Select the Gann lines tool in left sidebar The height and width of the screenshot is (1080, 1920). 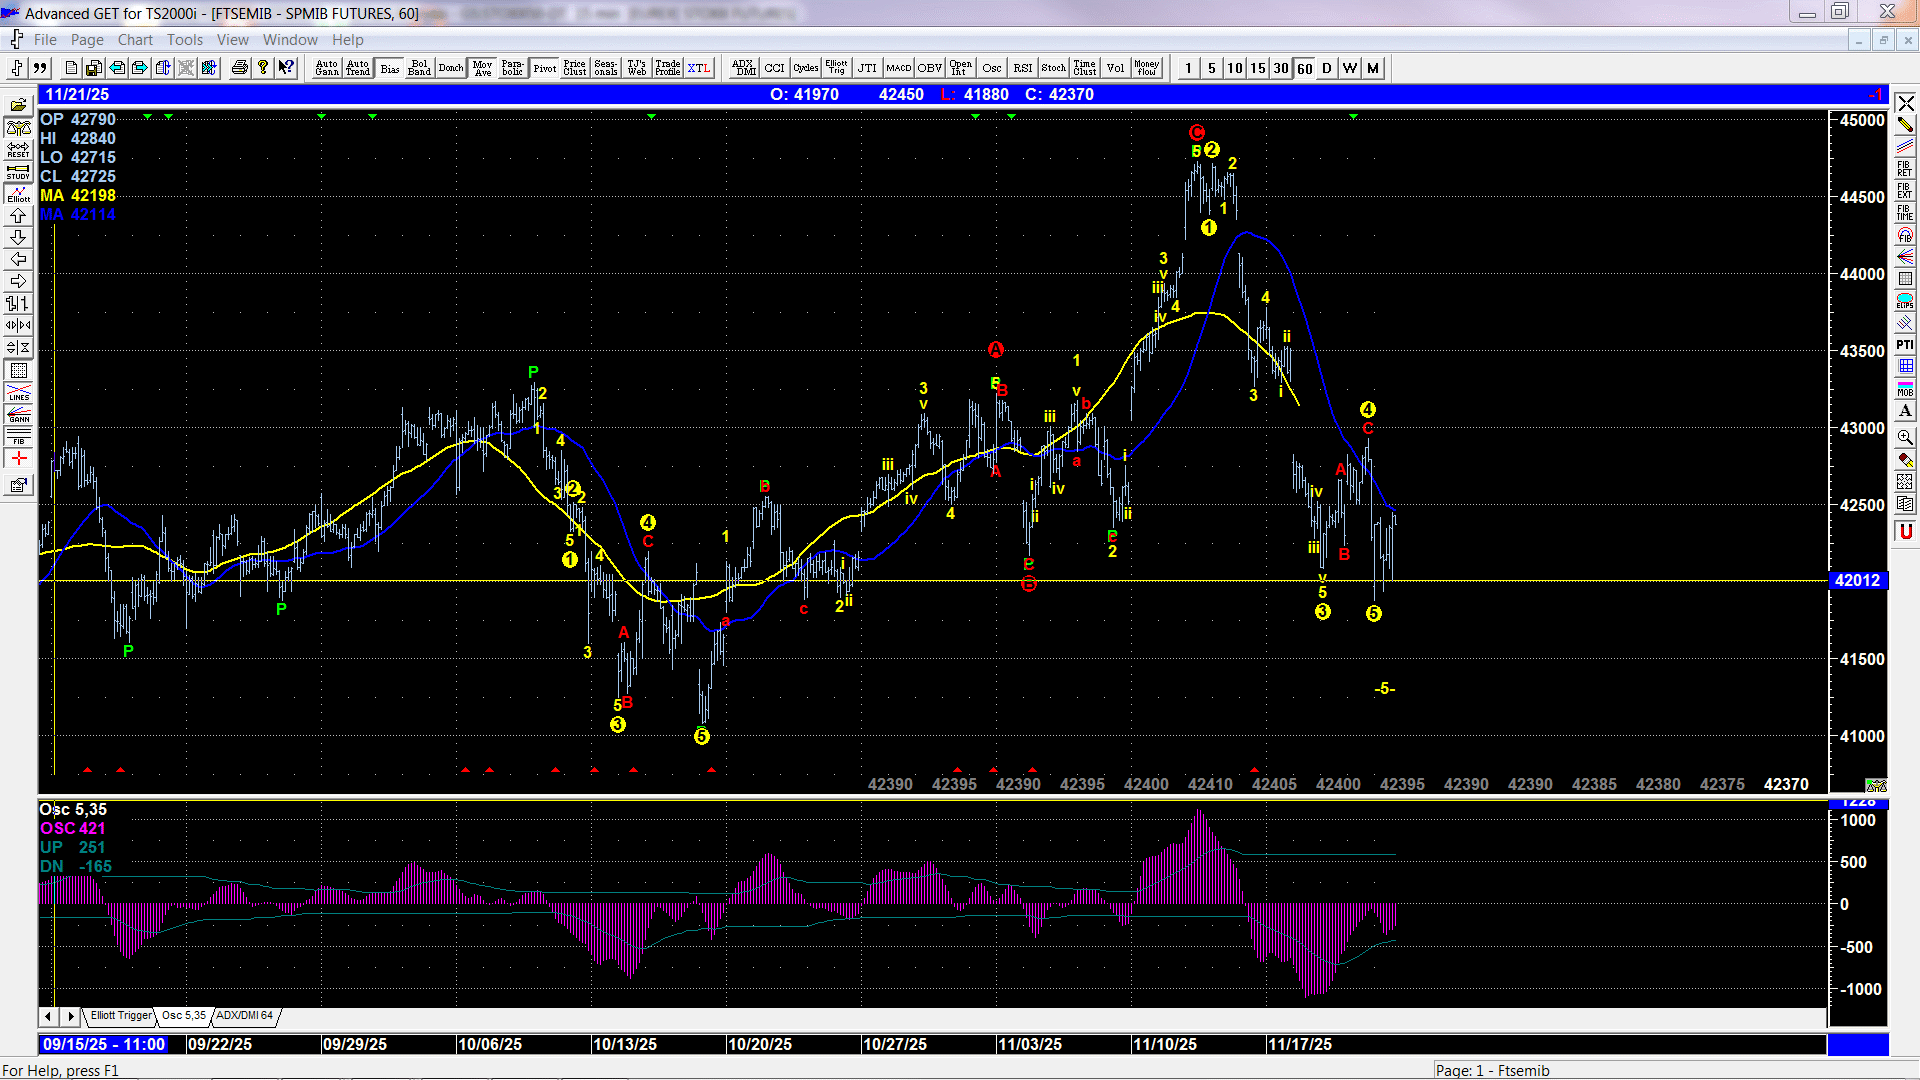(x=18, y=414)
